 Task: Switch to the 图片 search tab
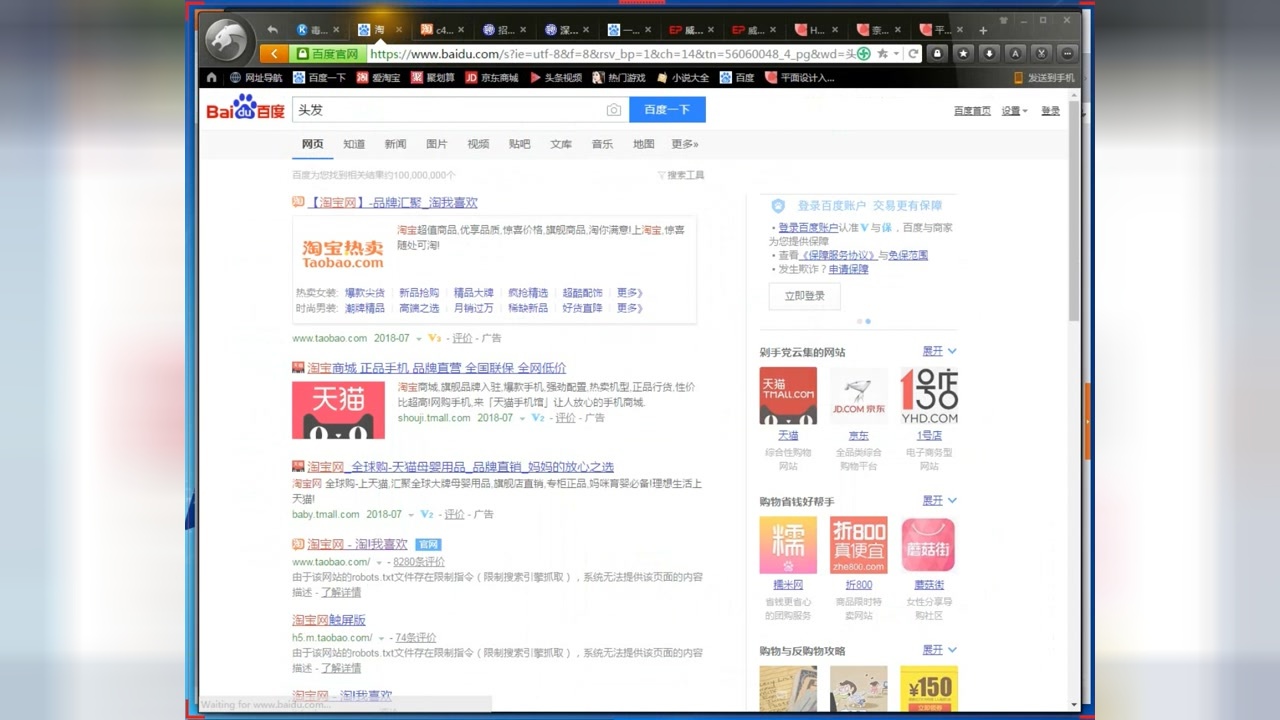click(437, 144)
